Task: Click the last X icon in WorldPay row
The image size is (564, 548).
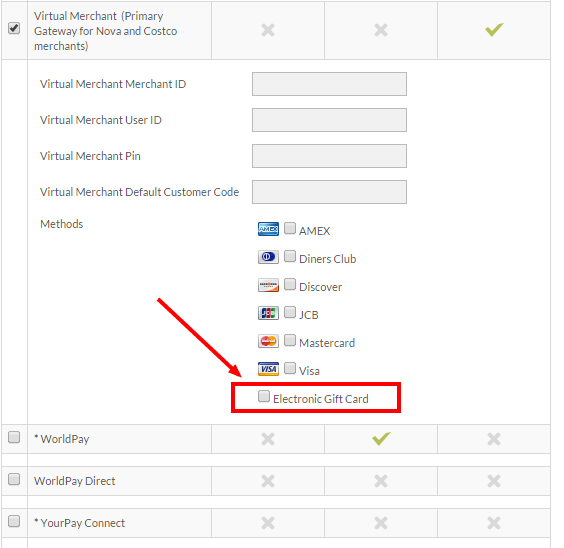Action: (x=494, y=439)
